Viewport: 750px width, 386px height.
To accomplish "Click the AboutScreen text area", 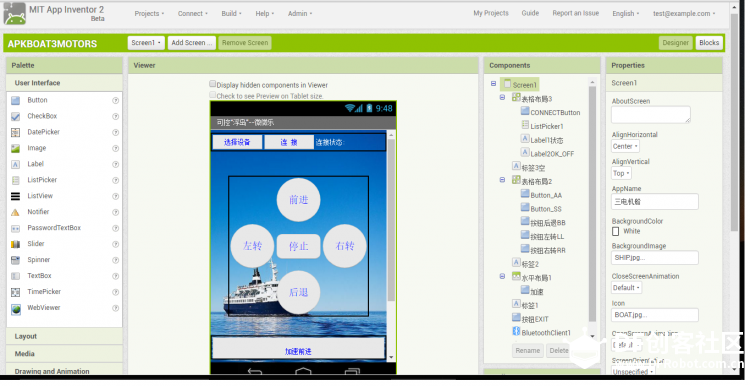I will (651, 114).
